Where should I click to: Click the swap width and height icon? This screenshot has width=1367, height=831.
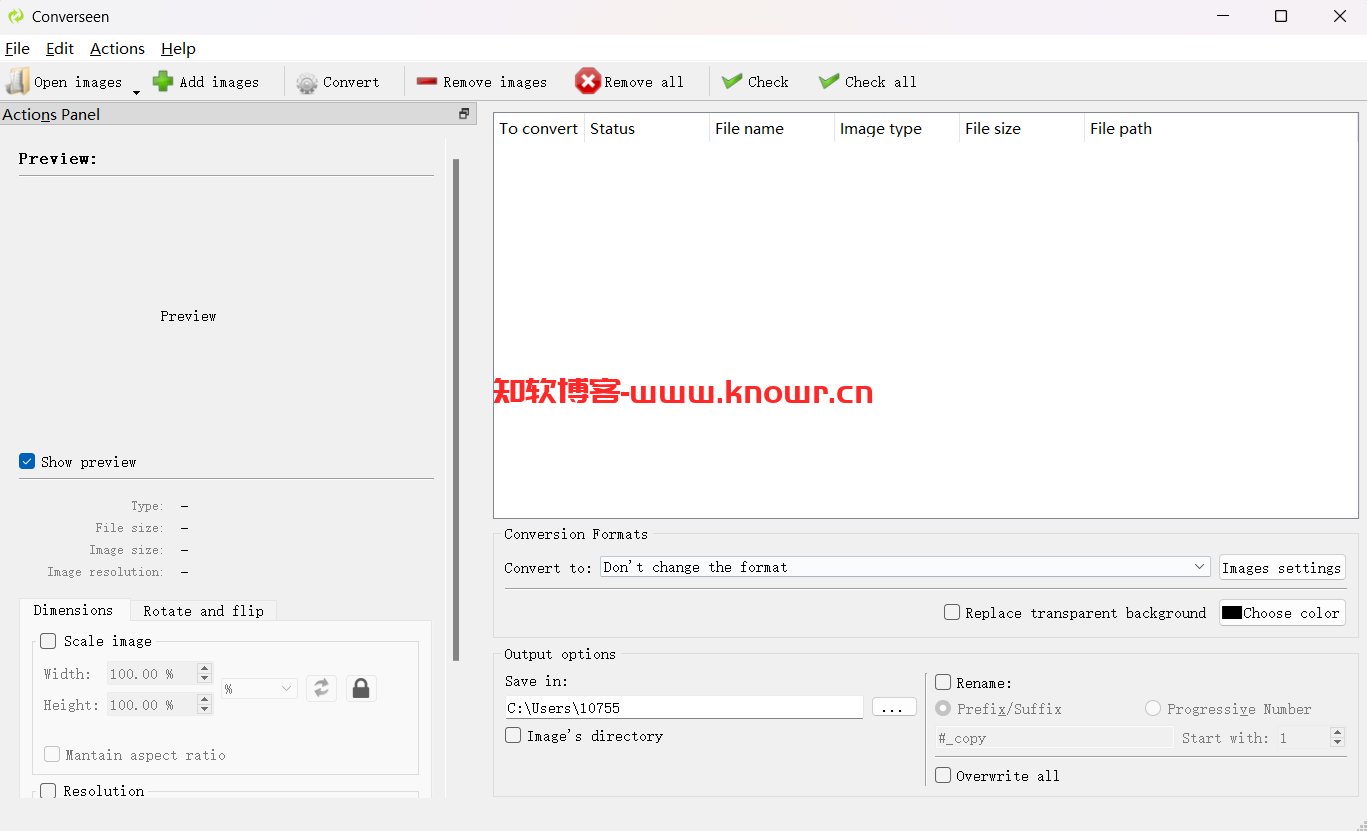(x=321, y=688)
